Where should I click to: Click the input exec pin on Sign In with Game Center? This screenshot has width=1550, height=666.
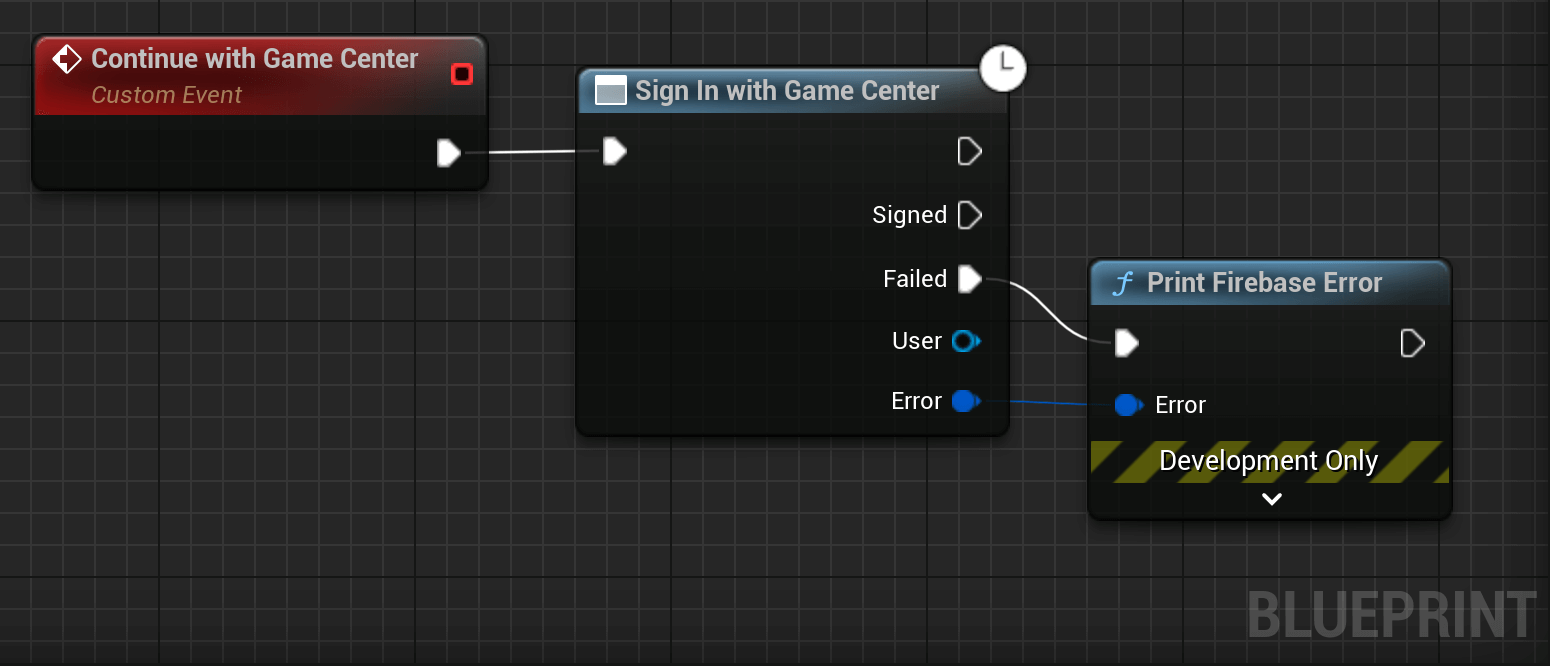(x=614, y=152)
